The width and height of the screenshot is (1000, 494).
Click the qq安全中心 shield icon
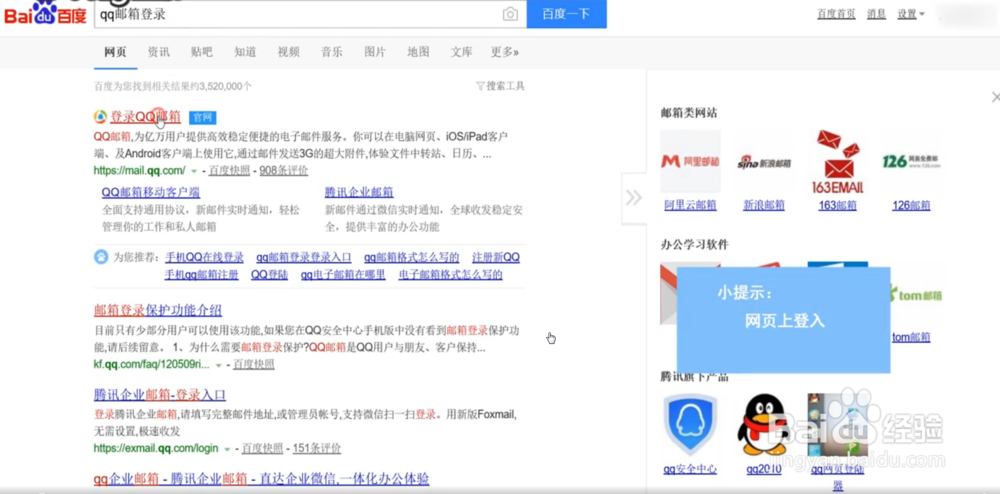(x=690, y=425)
